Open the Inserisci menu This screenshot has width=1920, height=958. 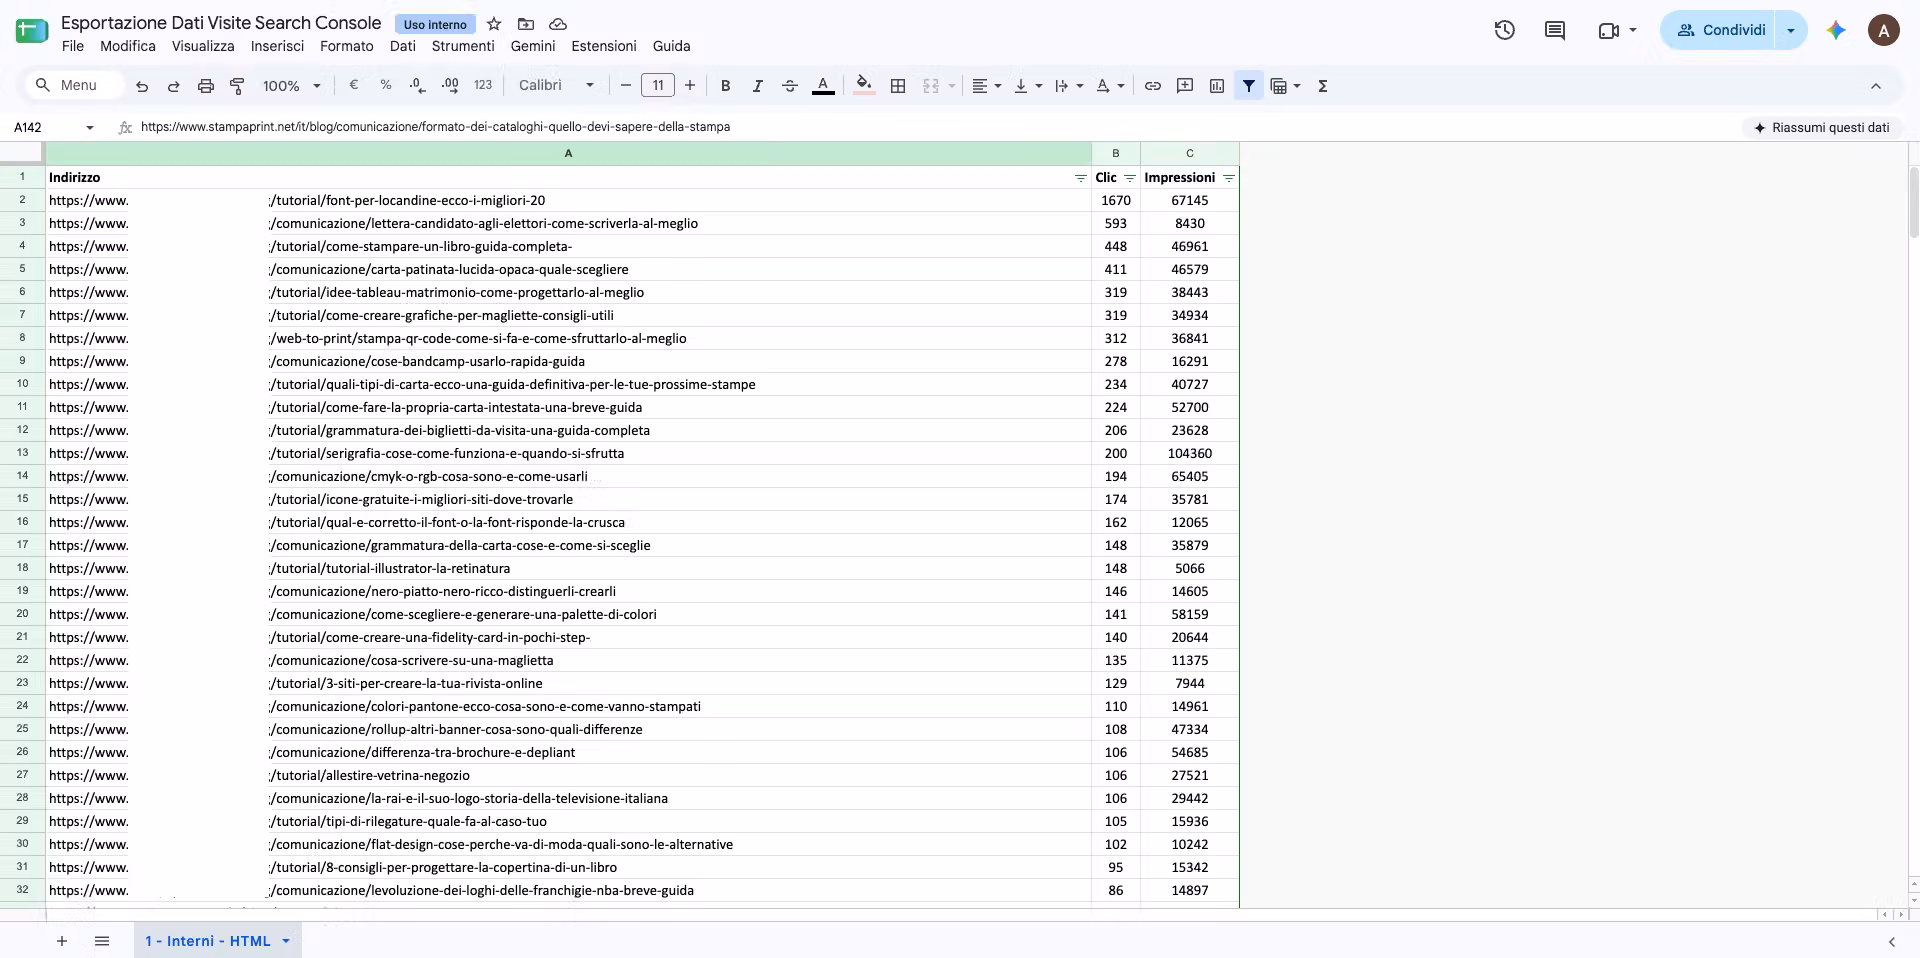tap(277, 46)
